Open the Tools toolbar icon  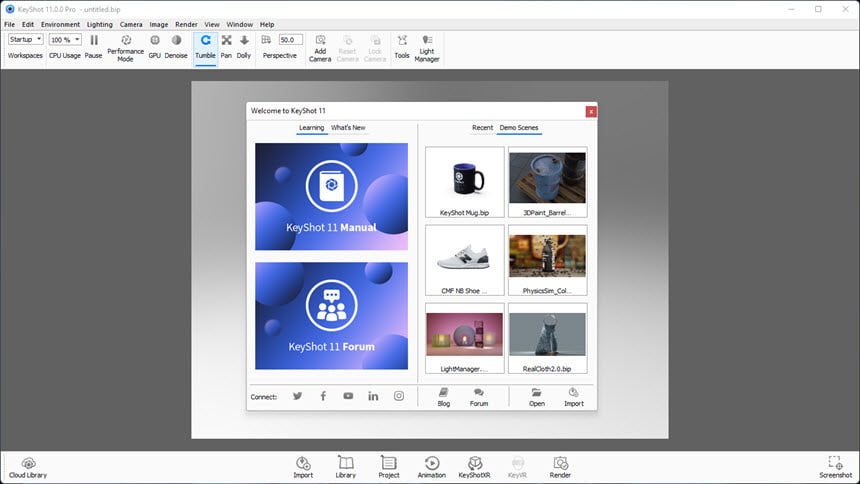click(402, 47)
